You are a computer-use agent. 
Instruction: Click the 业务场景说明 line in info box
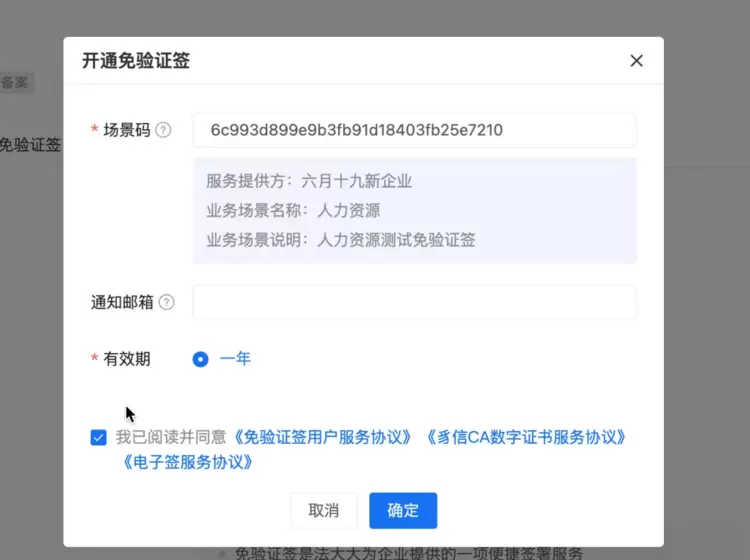340,240
